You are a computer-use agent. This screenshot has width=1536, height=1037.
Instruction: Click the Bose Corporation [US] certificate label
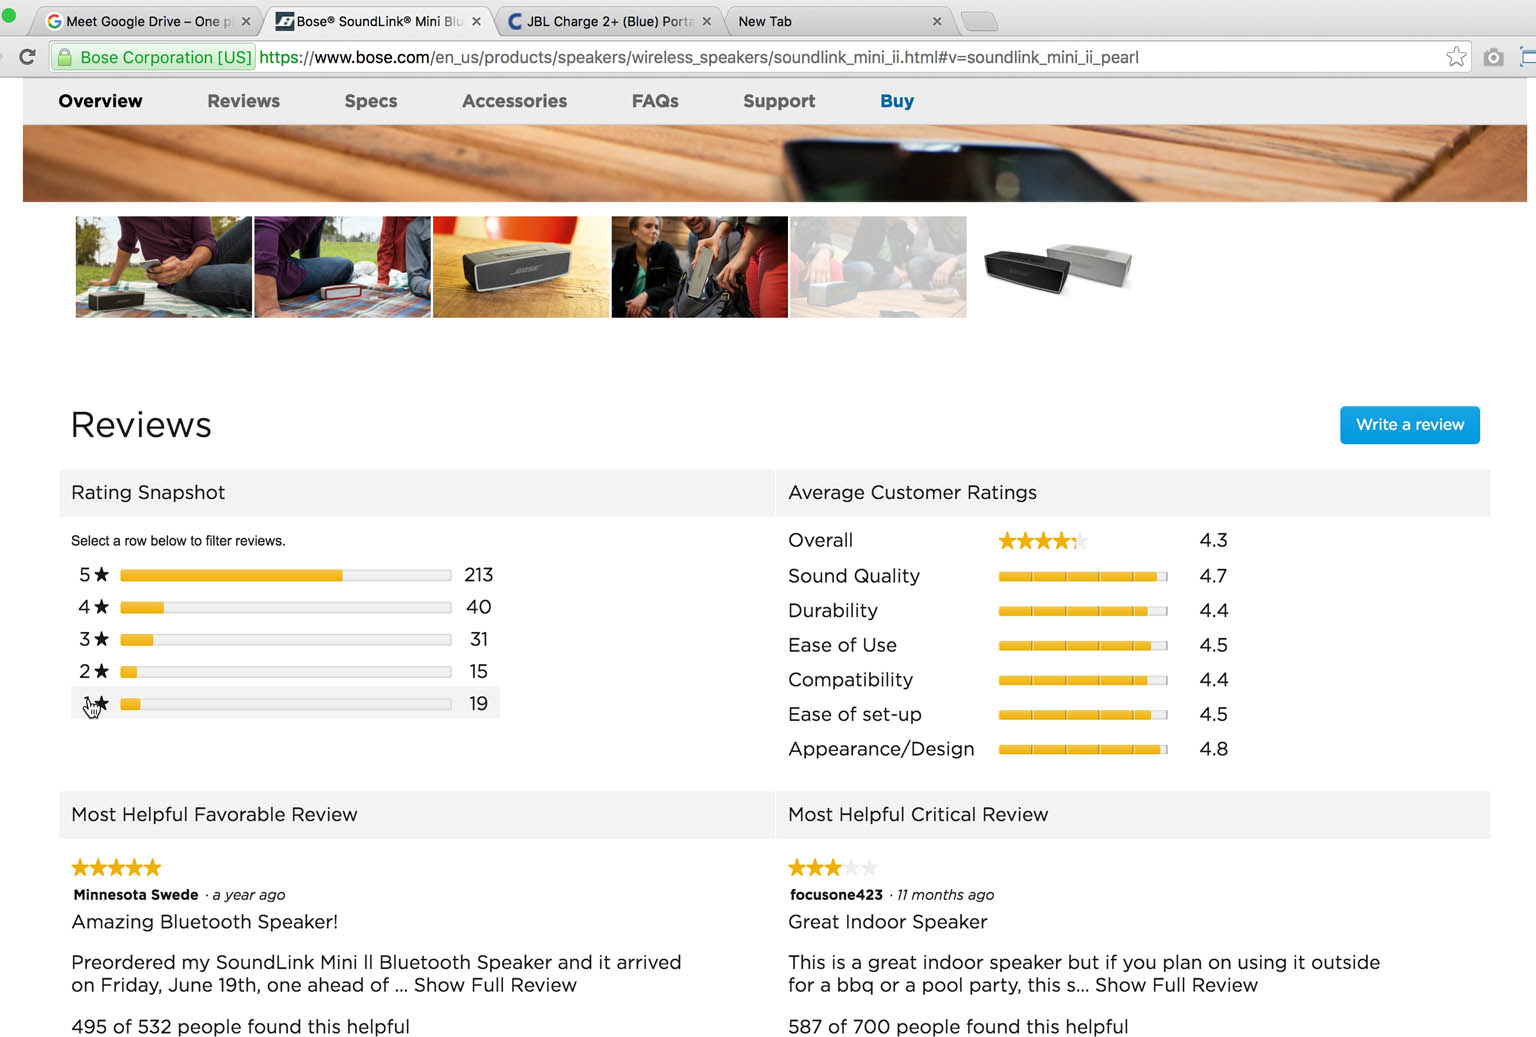166,57
